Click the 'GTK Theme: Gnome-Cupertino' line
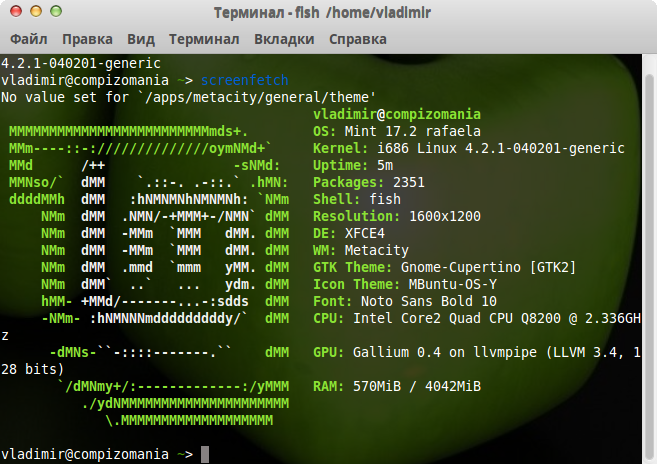The image size is (657, 464). tap(445, 267)
